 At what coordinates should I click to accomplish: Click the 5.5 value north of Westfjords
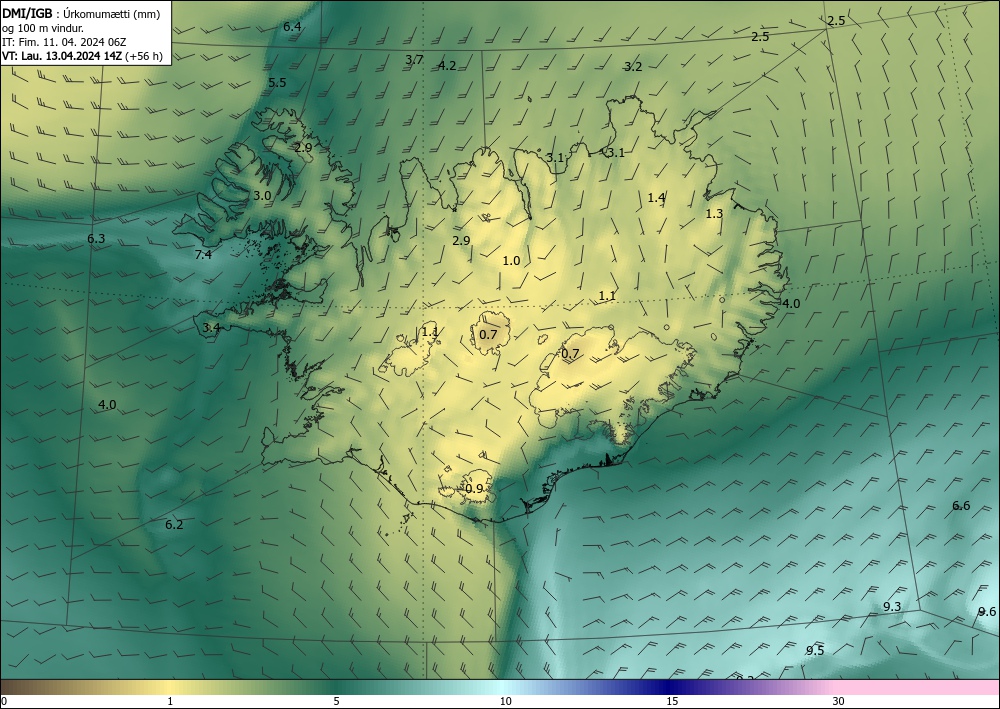[277, 82]
